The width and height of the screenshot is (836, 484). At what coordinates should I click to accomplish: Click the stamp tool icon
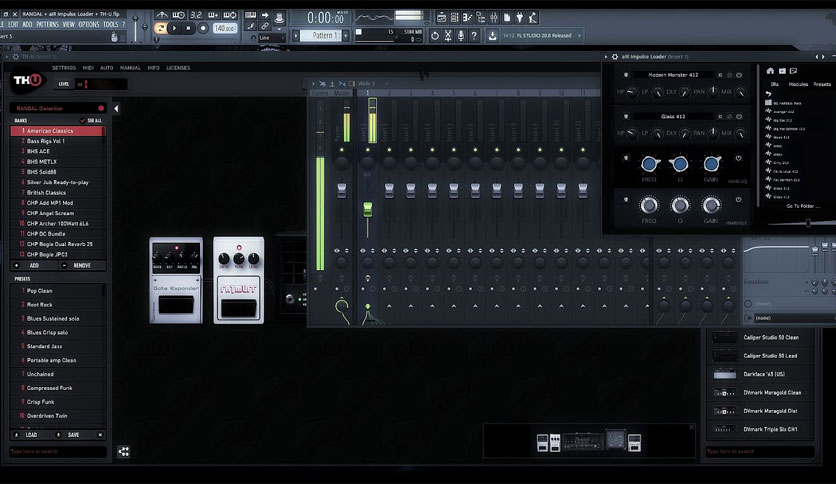point(279,17)
